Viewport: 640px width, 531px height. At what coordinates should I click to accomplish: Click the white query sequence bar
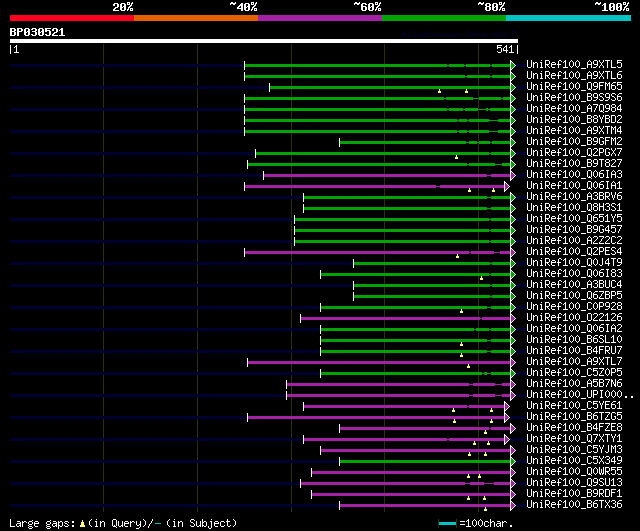pyautogui.click(x=264, y=41)
